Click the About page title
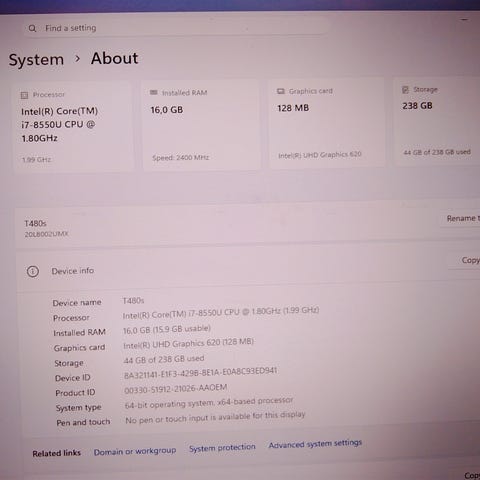480x480 pixels. point(114,58)
